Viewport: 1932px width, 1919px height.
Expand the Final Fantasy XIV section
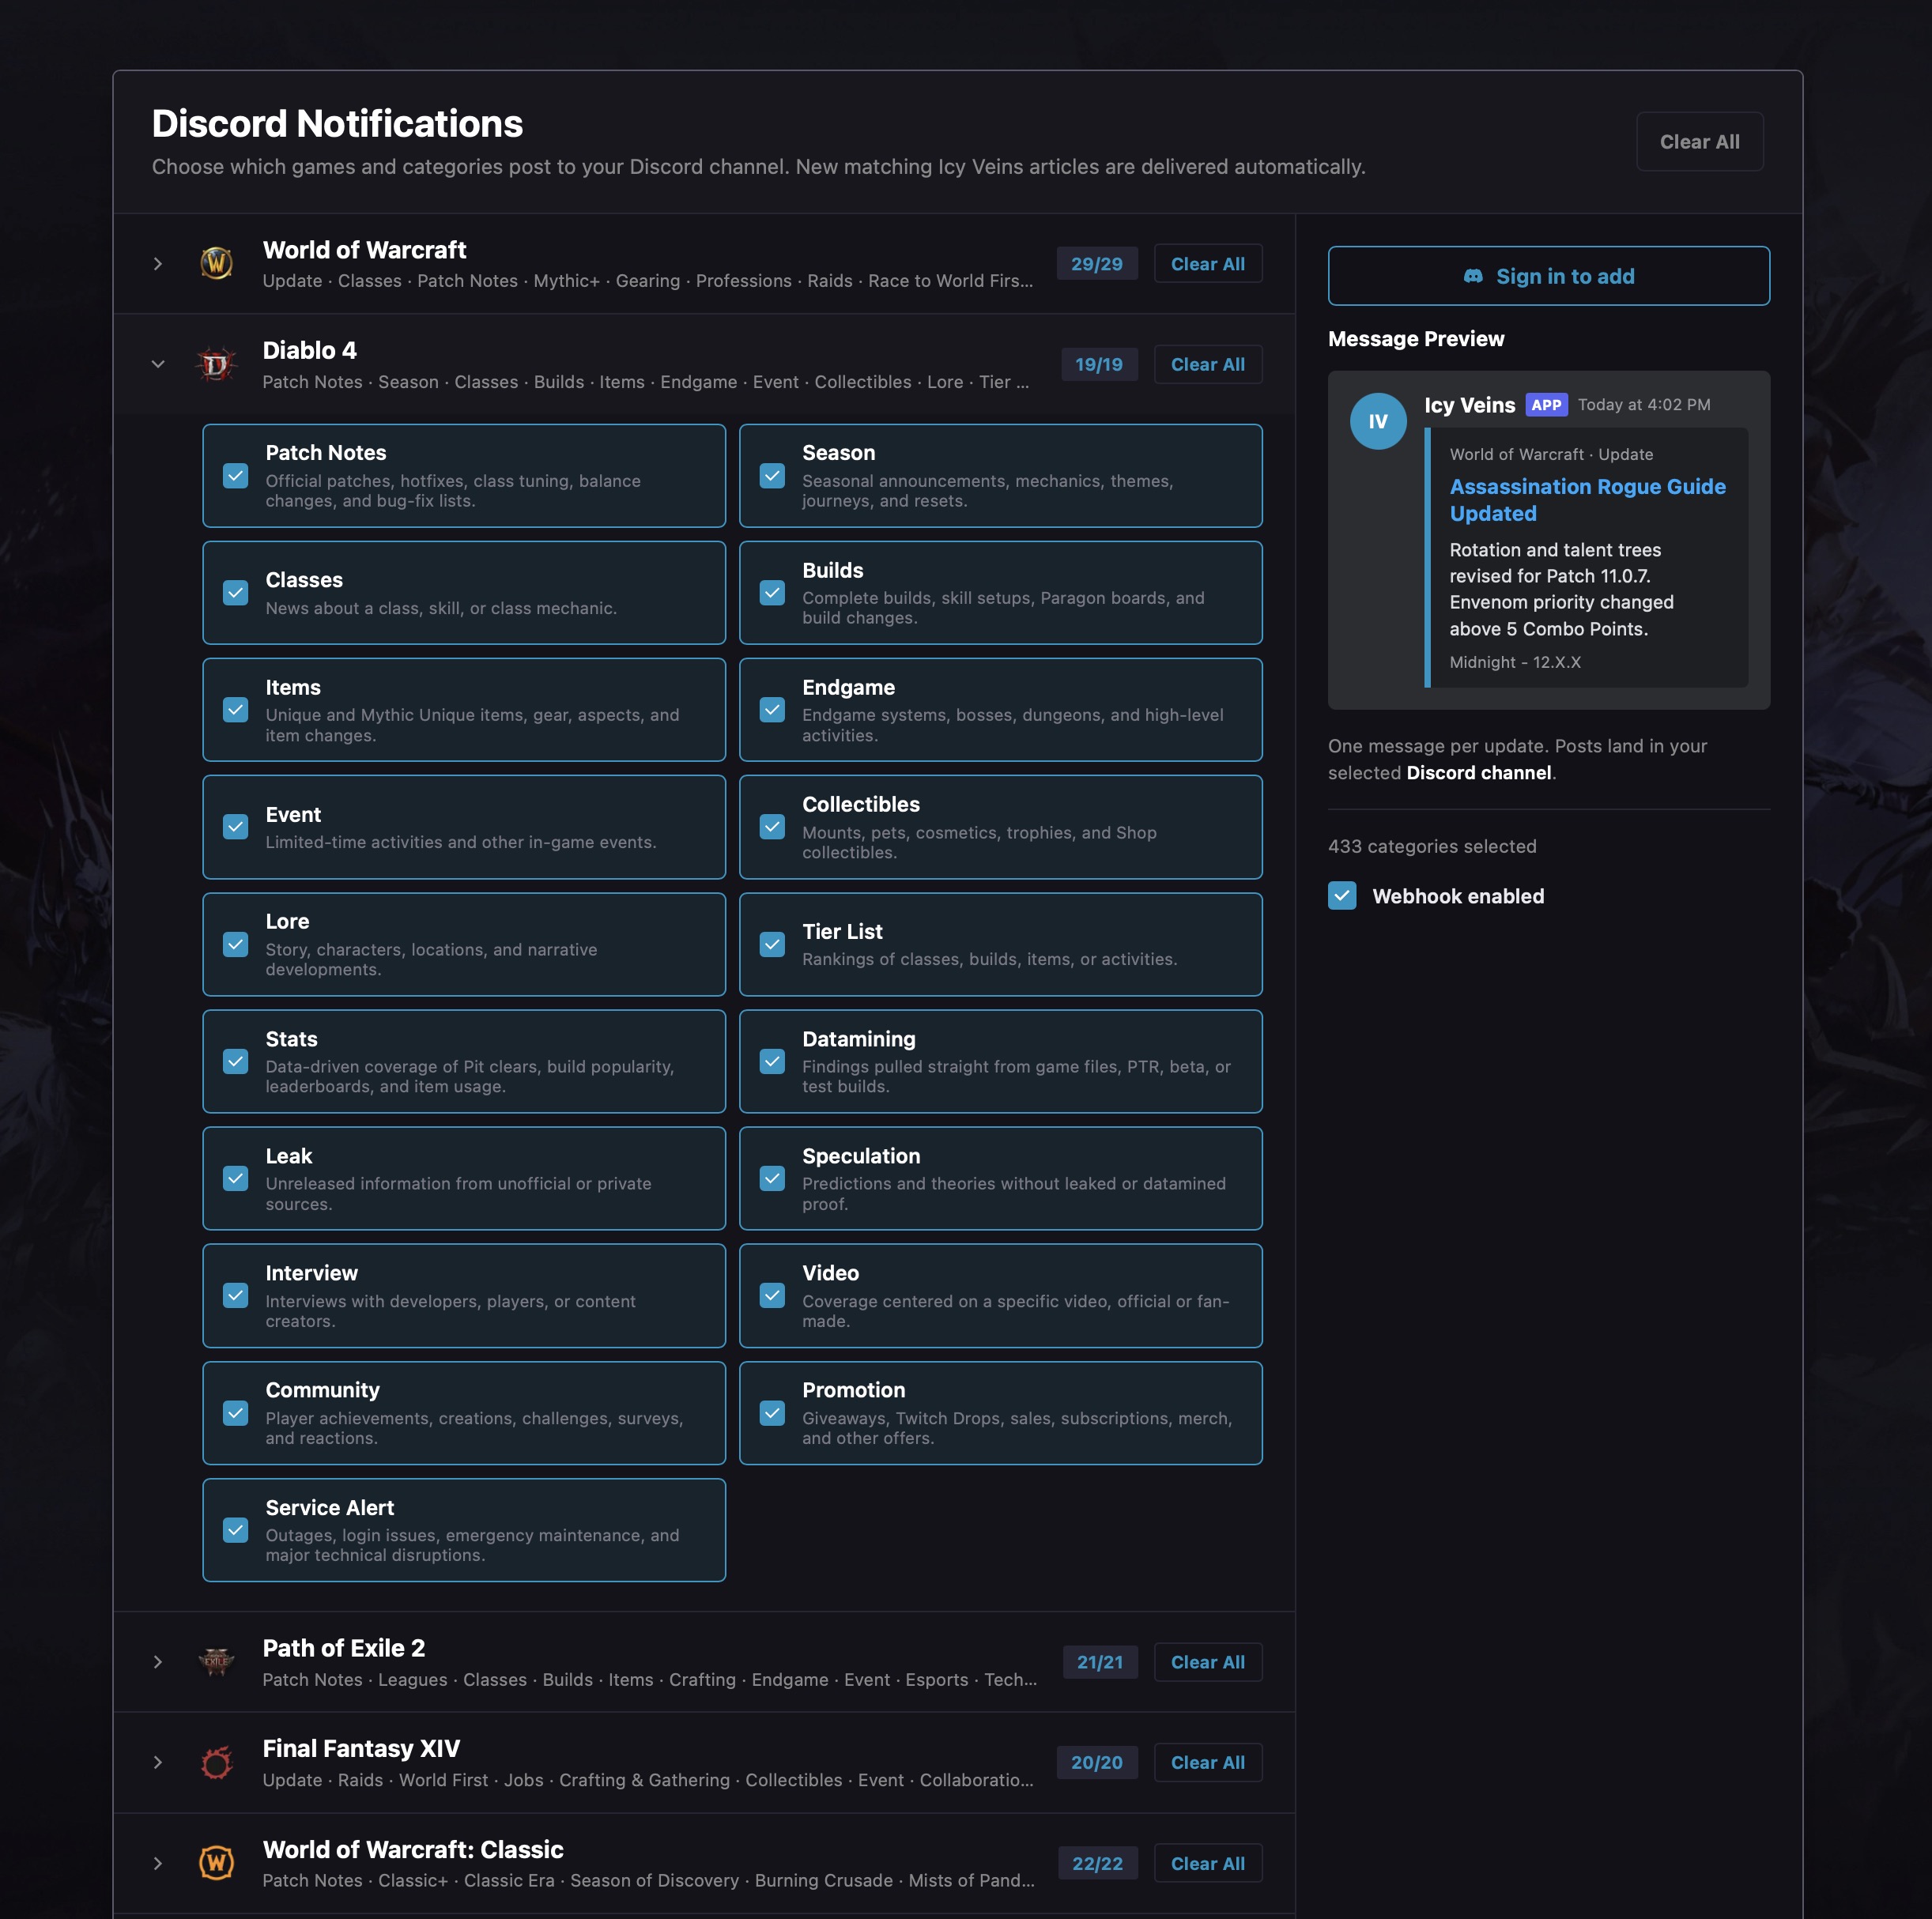click(x=158, y=1762)
